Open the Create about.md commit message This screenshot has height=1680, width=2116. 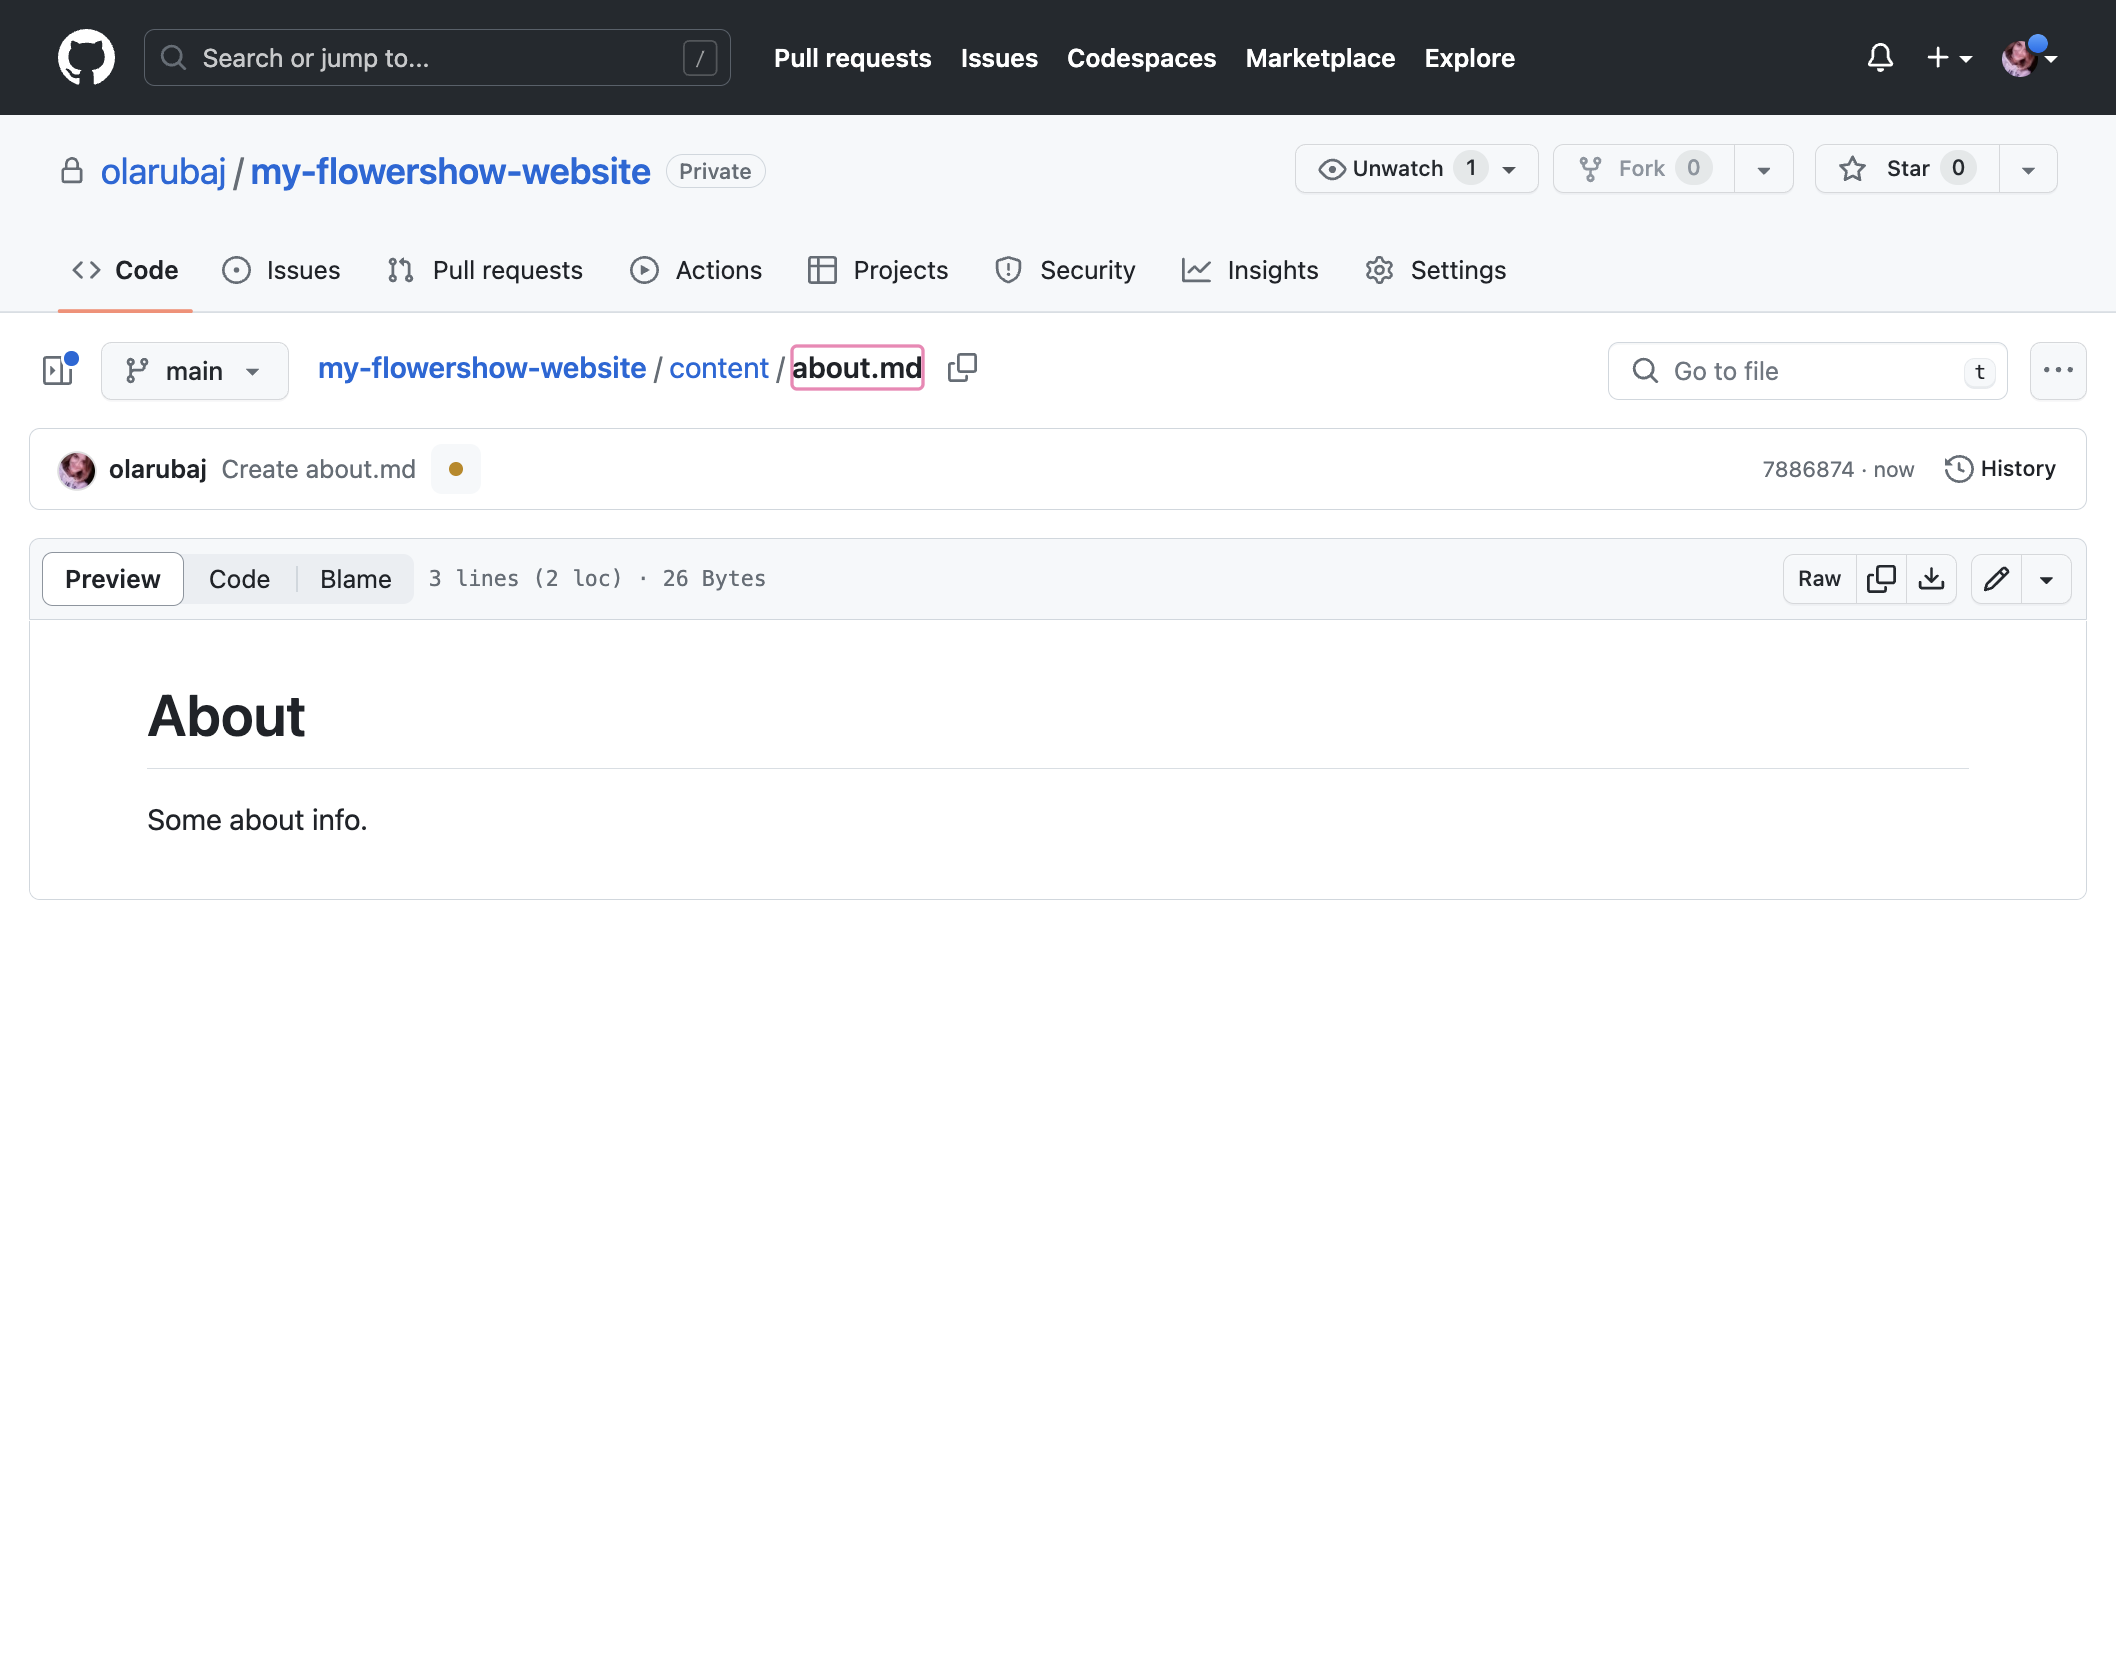coord(318,469)
